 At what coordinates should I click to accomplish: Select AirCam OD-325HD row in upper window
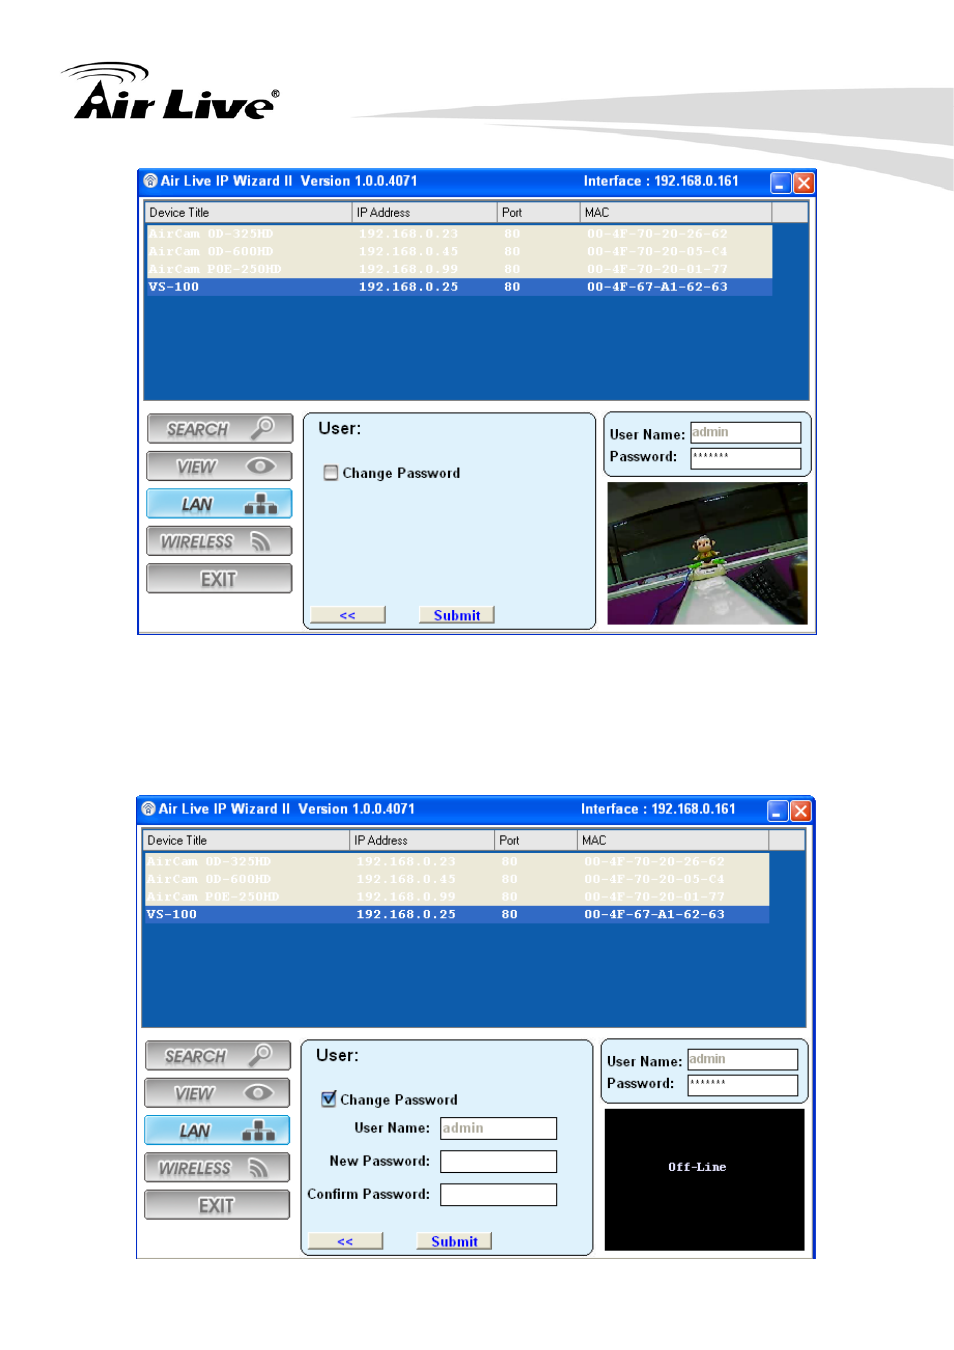click(x=459, y=234)
